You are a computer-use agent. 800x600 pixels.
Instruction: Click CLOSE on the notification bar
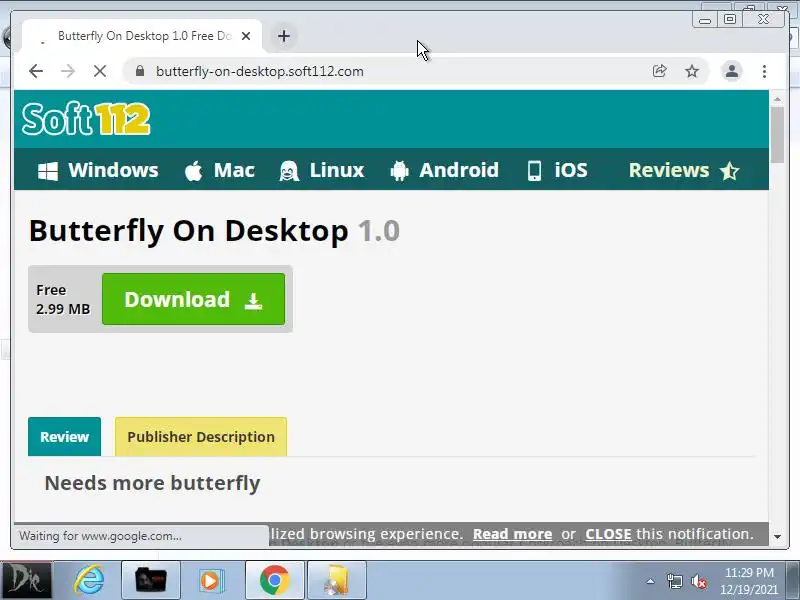tap(608, 534)
